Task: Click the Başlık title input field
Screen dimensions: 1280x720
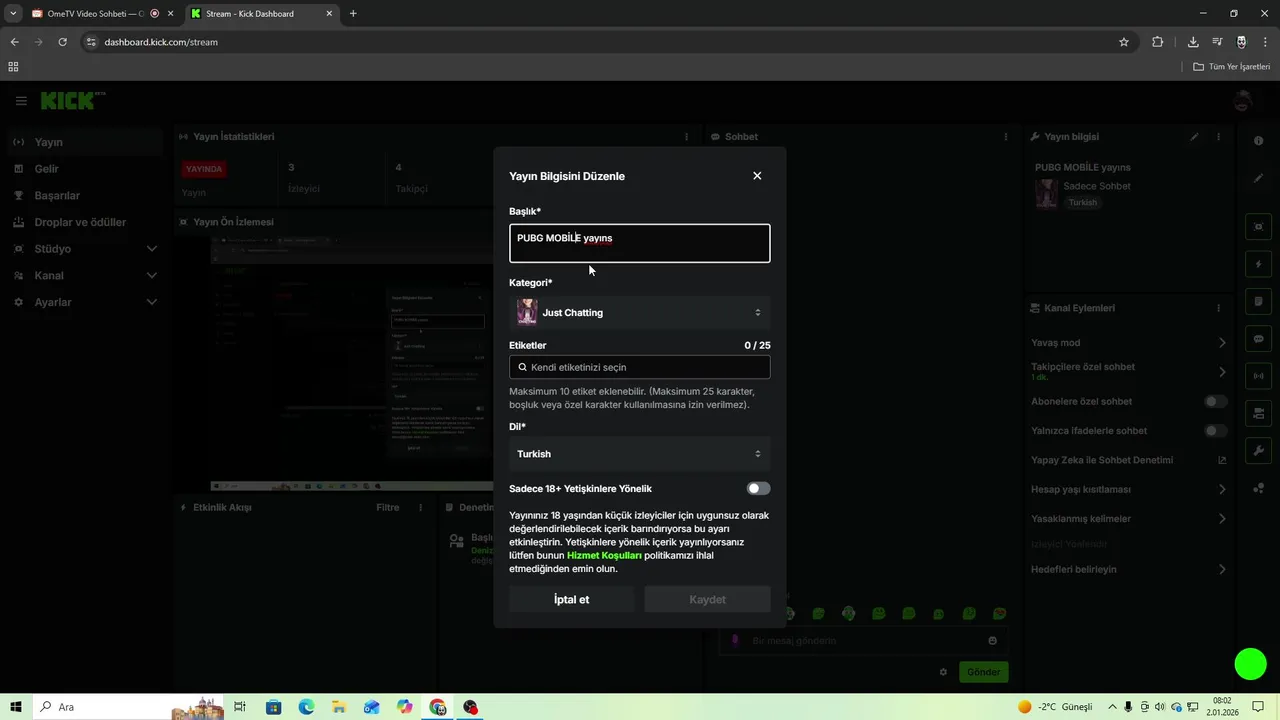Action: click(x=640, y=243)
